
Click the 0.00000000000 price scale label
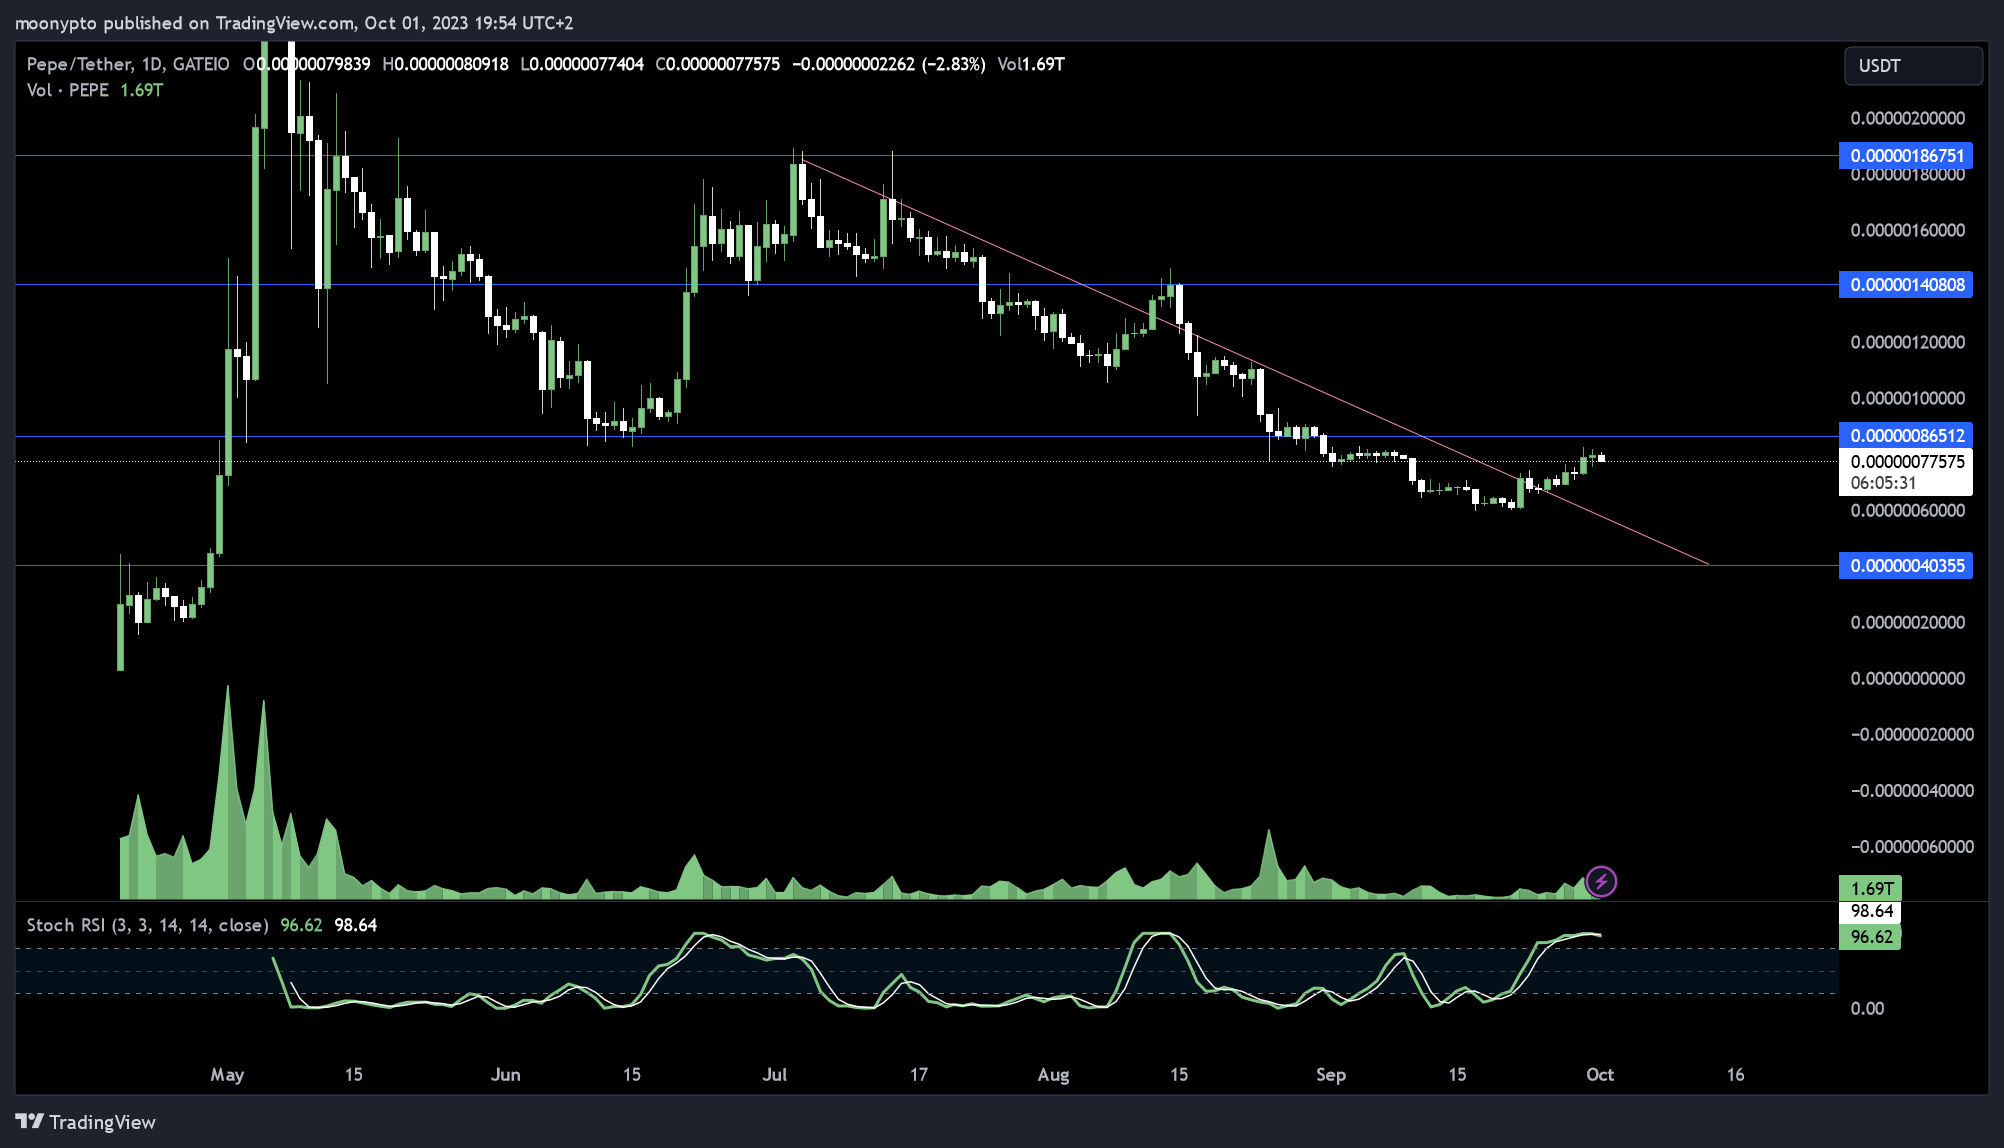[1908, 678]
